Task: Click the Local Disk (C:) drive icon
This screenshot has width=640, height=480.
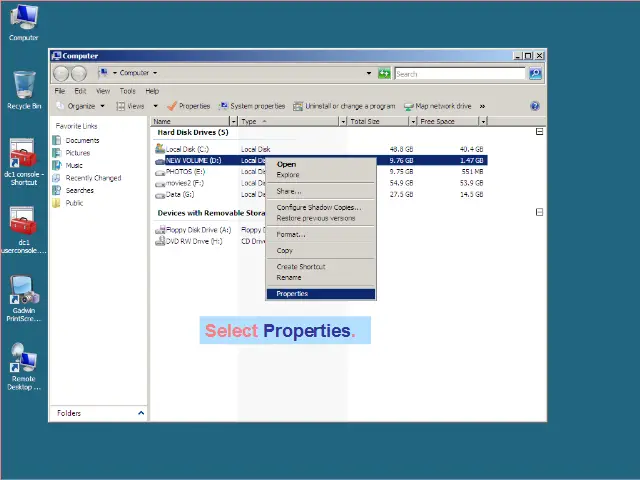Action: [x=160, y=149]
